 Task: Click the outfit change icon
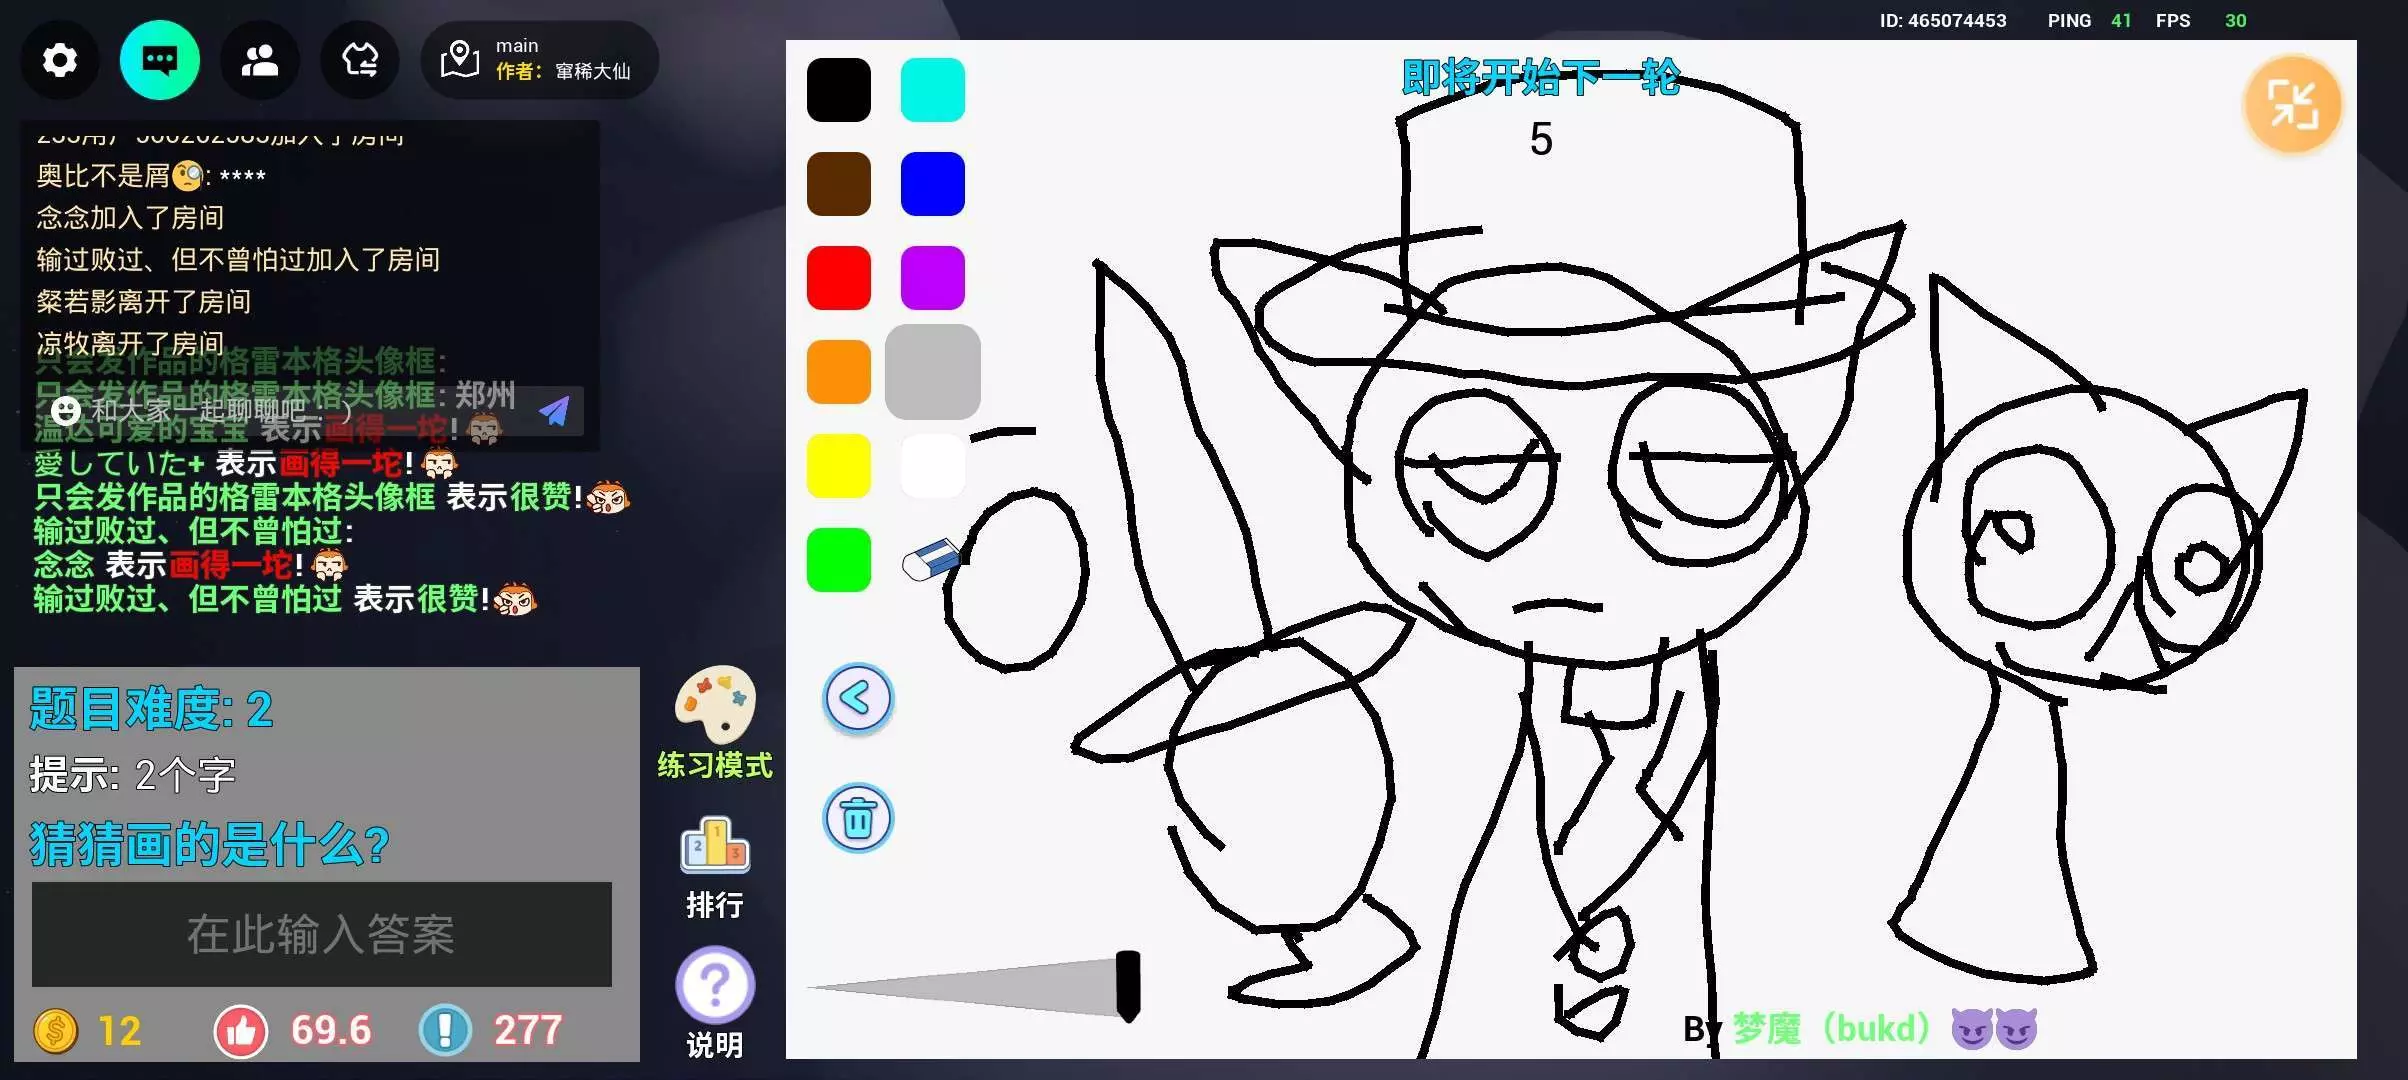360,60
